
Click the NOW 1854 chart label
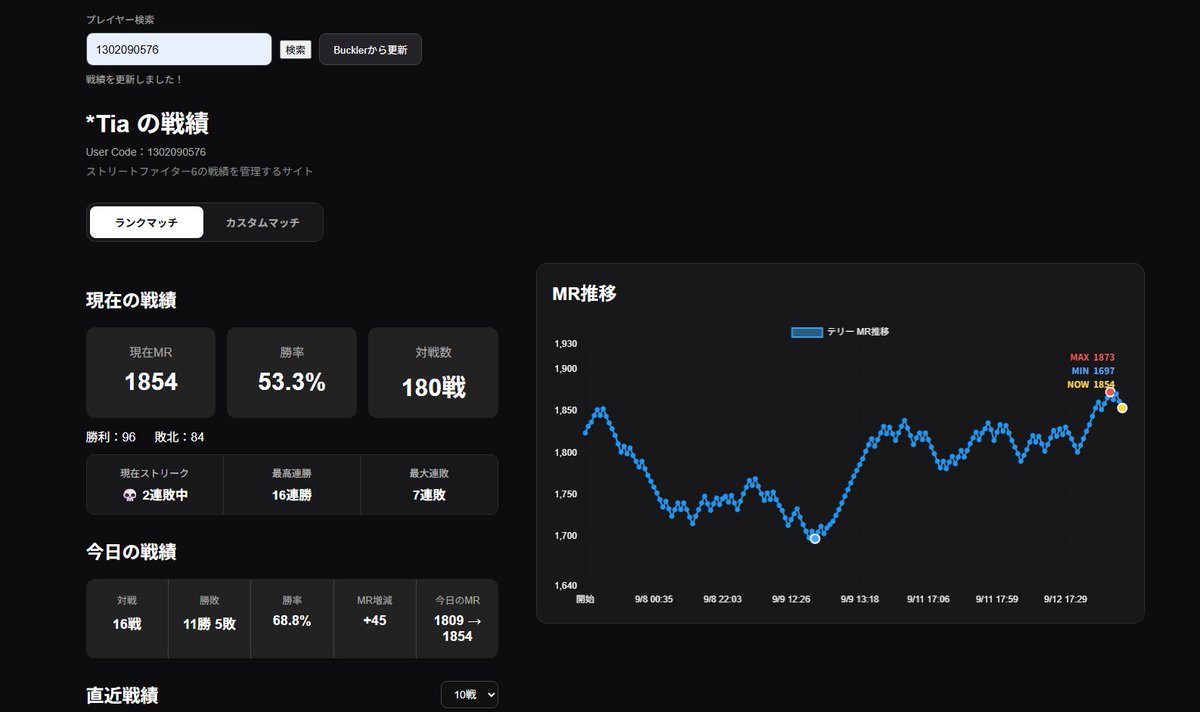click(1091, 384)
